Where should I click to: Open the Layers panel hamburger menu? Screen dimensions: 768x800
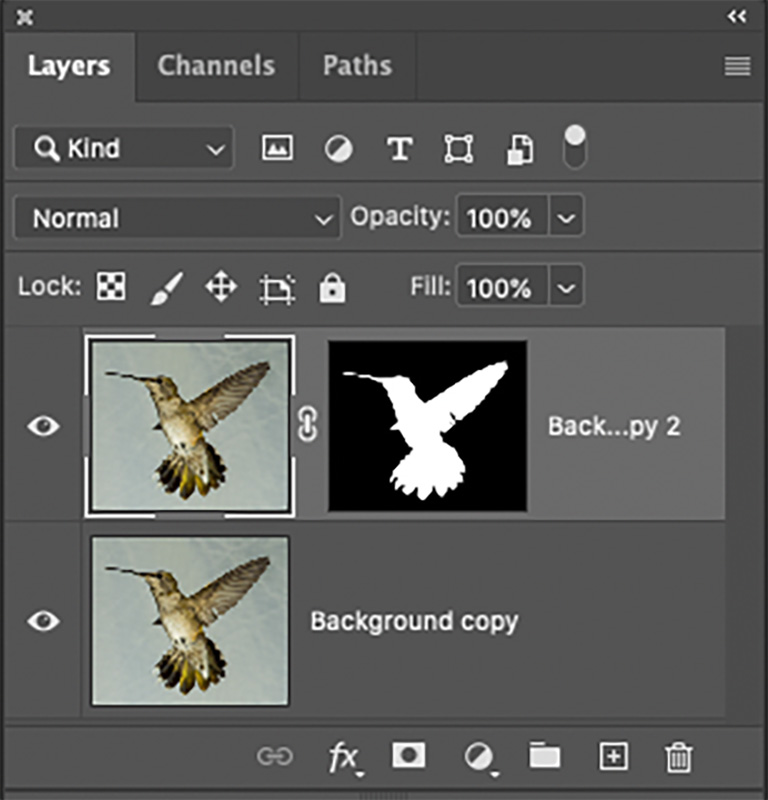coord(737,66)
